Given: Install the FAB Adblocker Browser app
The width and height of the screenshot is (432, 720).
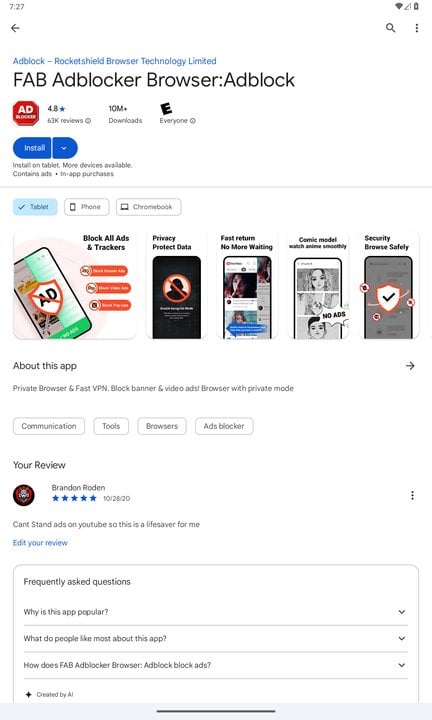Looking at the screenshot, I should tap(32, 148).
